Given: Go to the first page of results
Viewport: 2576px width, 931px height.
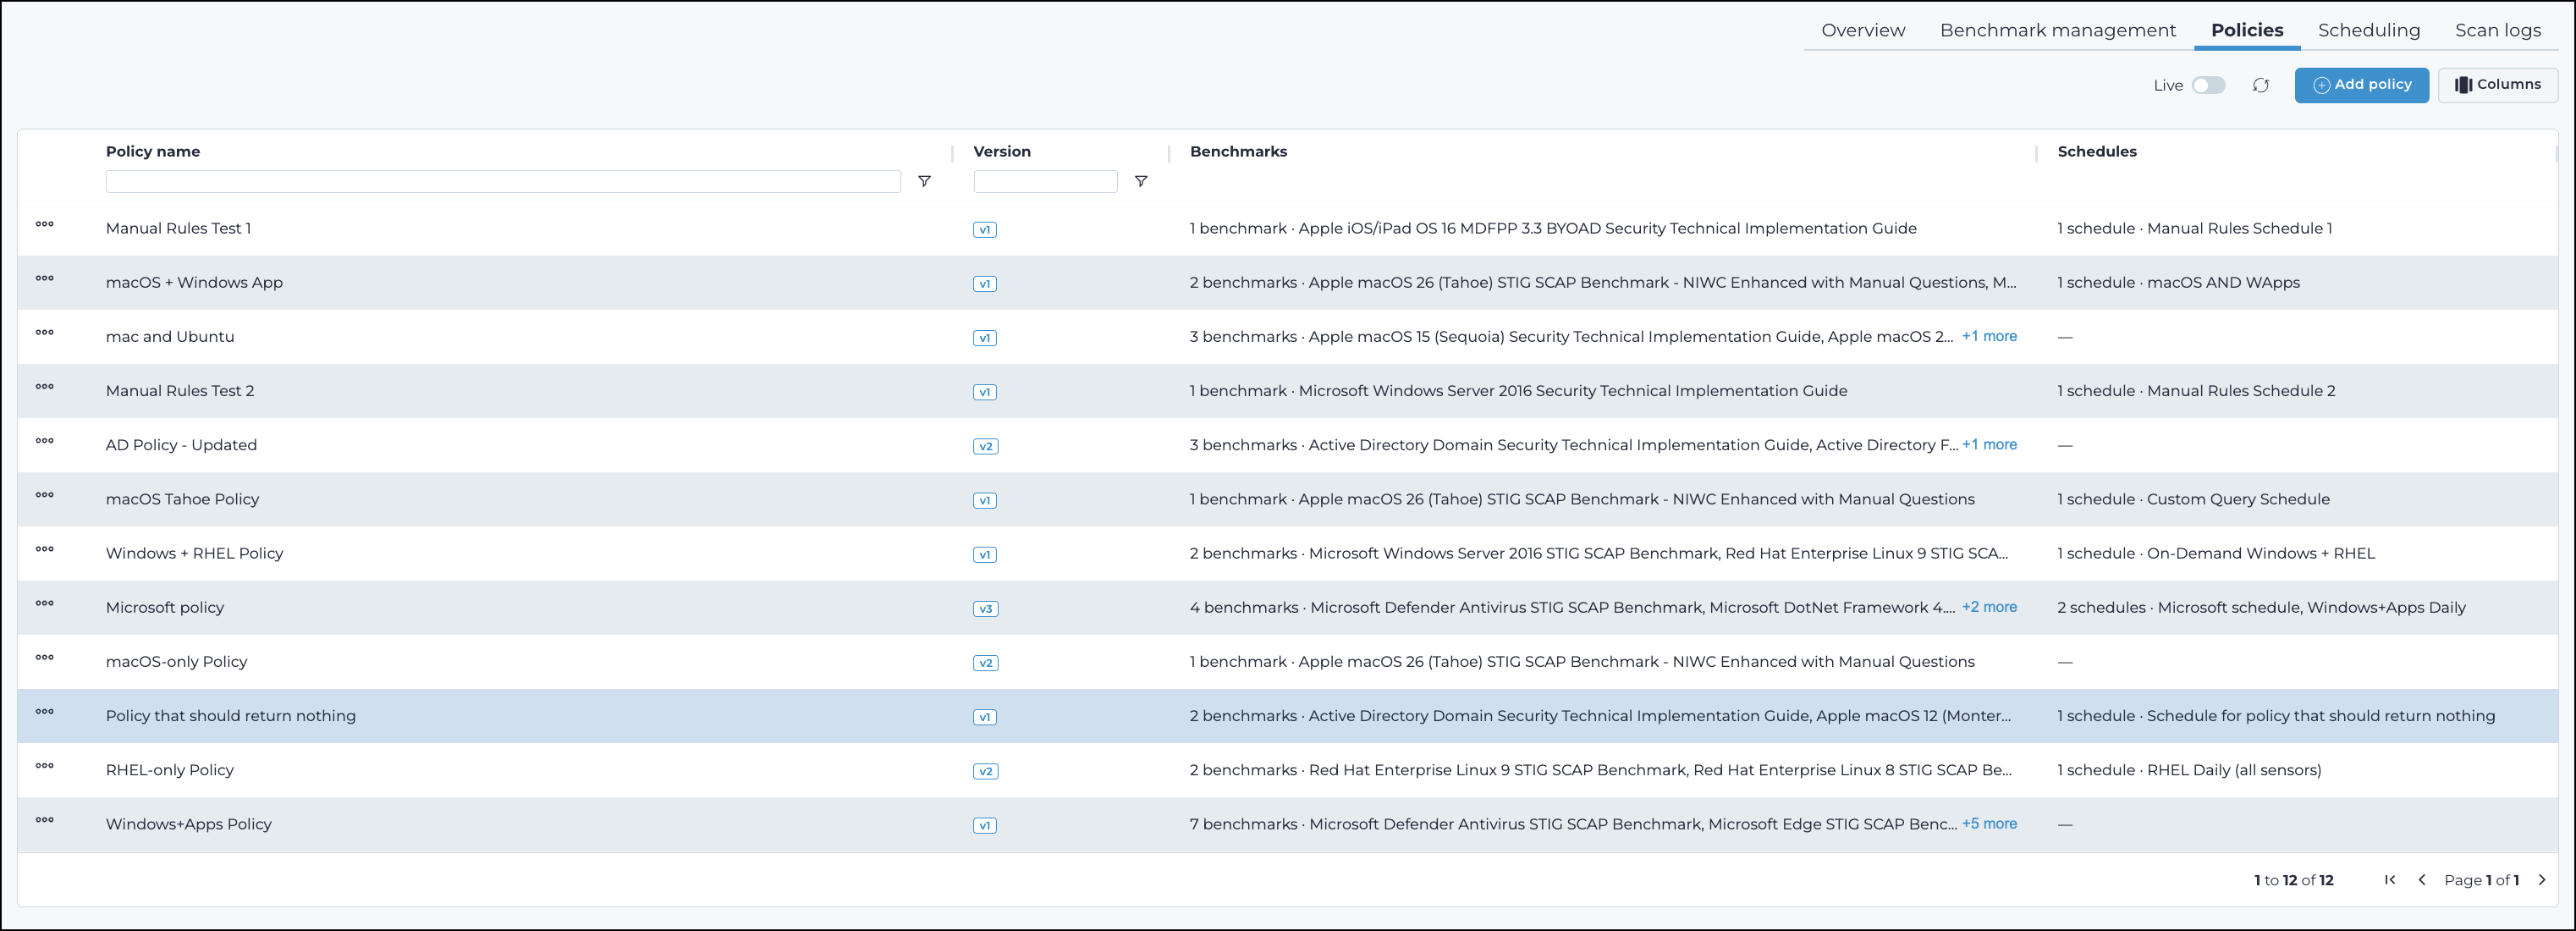Looking at the screenshot, I should pyautogui.click(x=2390, y=880).
